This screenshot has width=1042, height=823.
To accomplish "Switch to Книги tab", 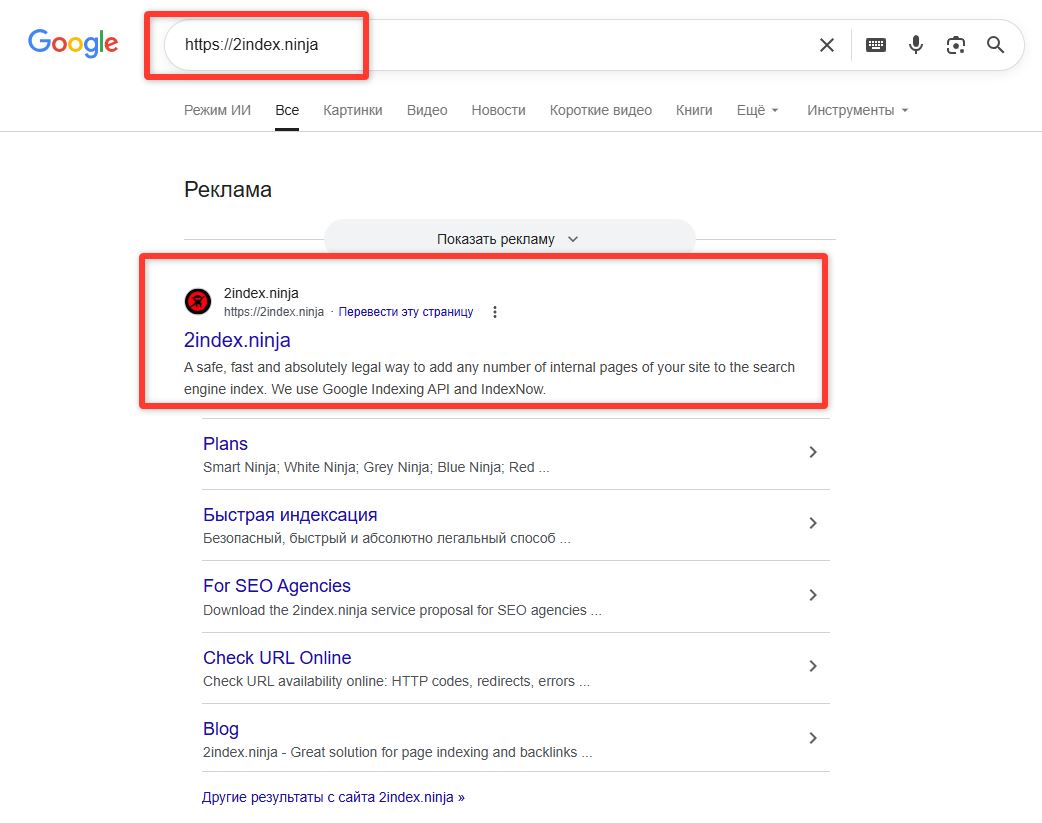I will pos(694,110).
